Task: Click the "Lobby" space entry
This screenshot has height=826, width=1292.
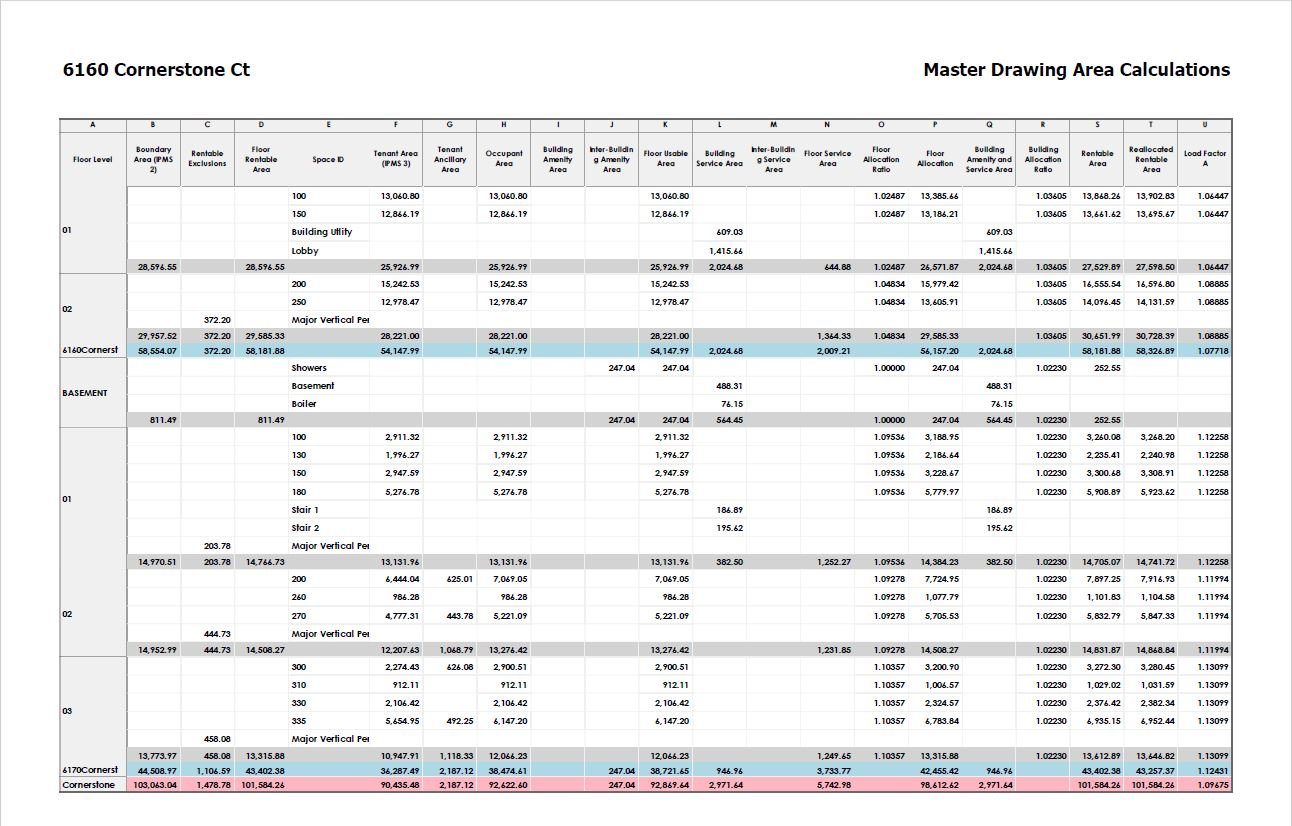Action: coord(305,251)
